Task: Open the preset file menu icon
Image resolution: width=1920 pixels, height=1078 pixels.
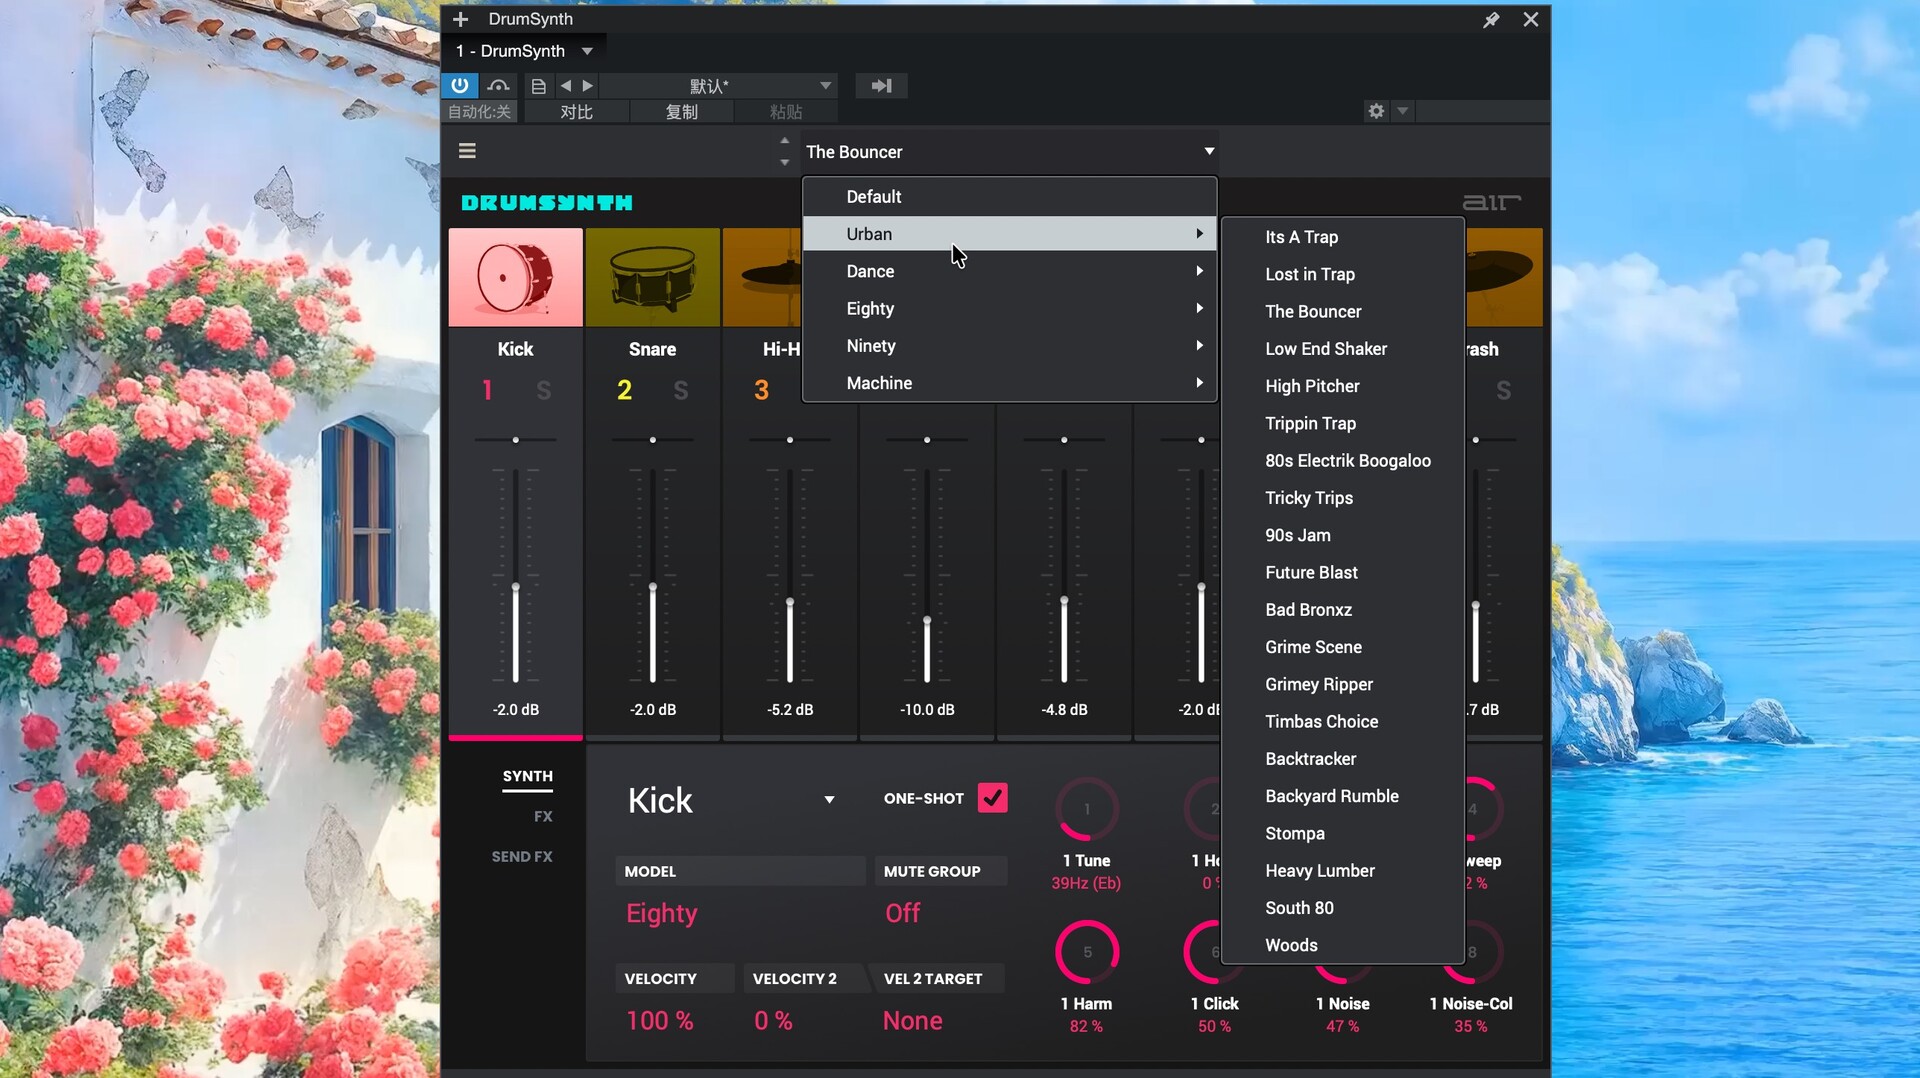Action: (539, 85)
